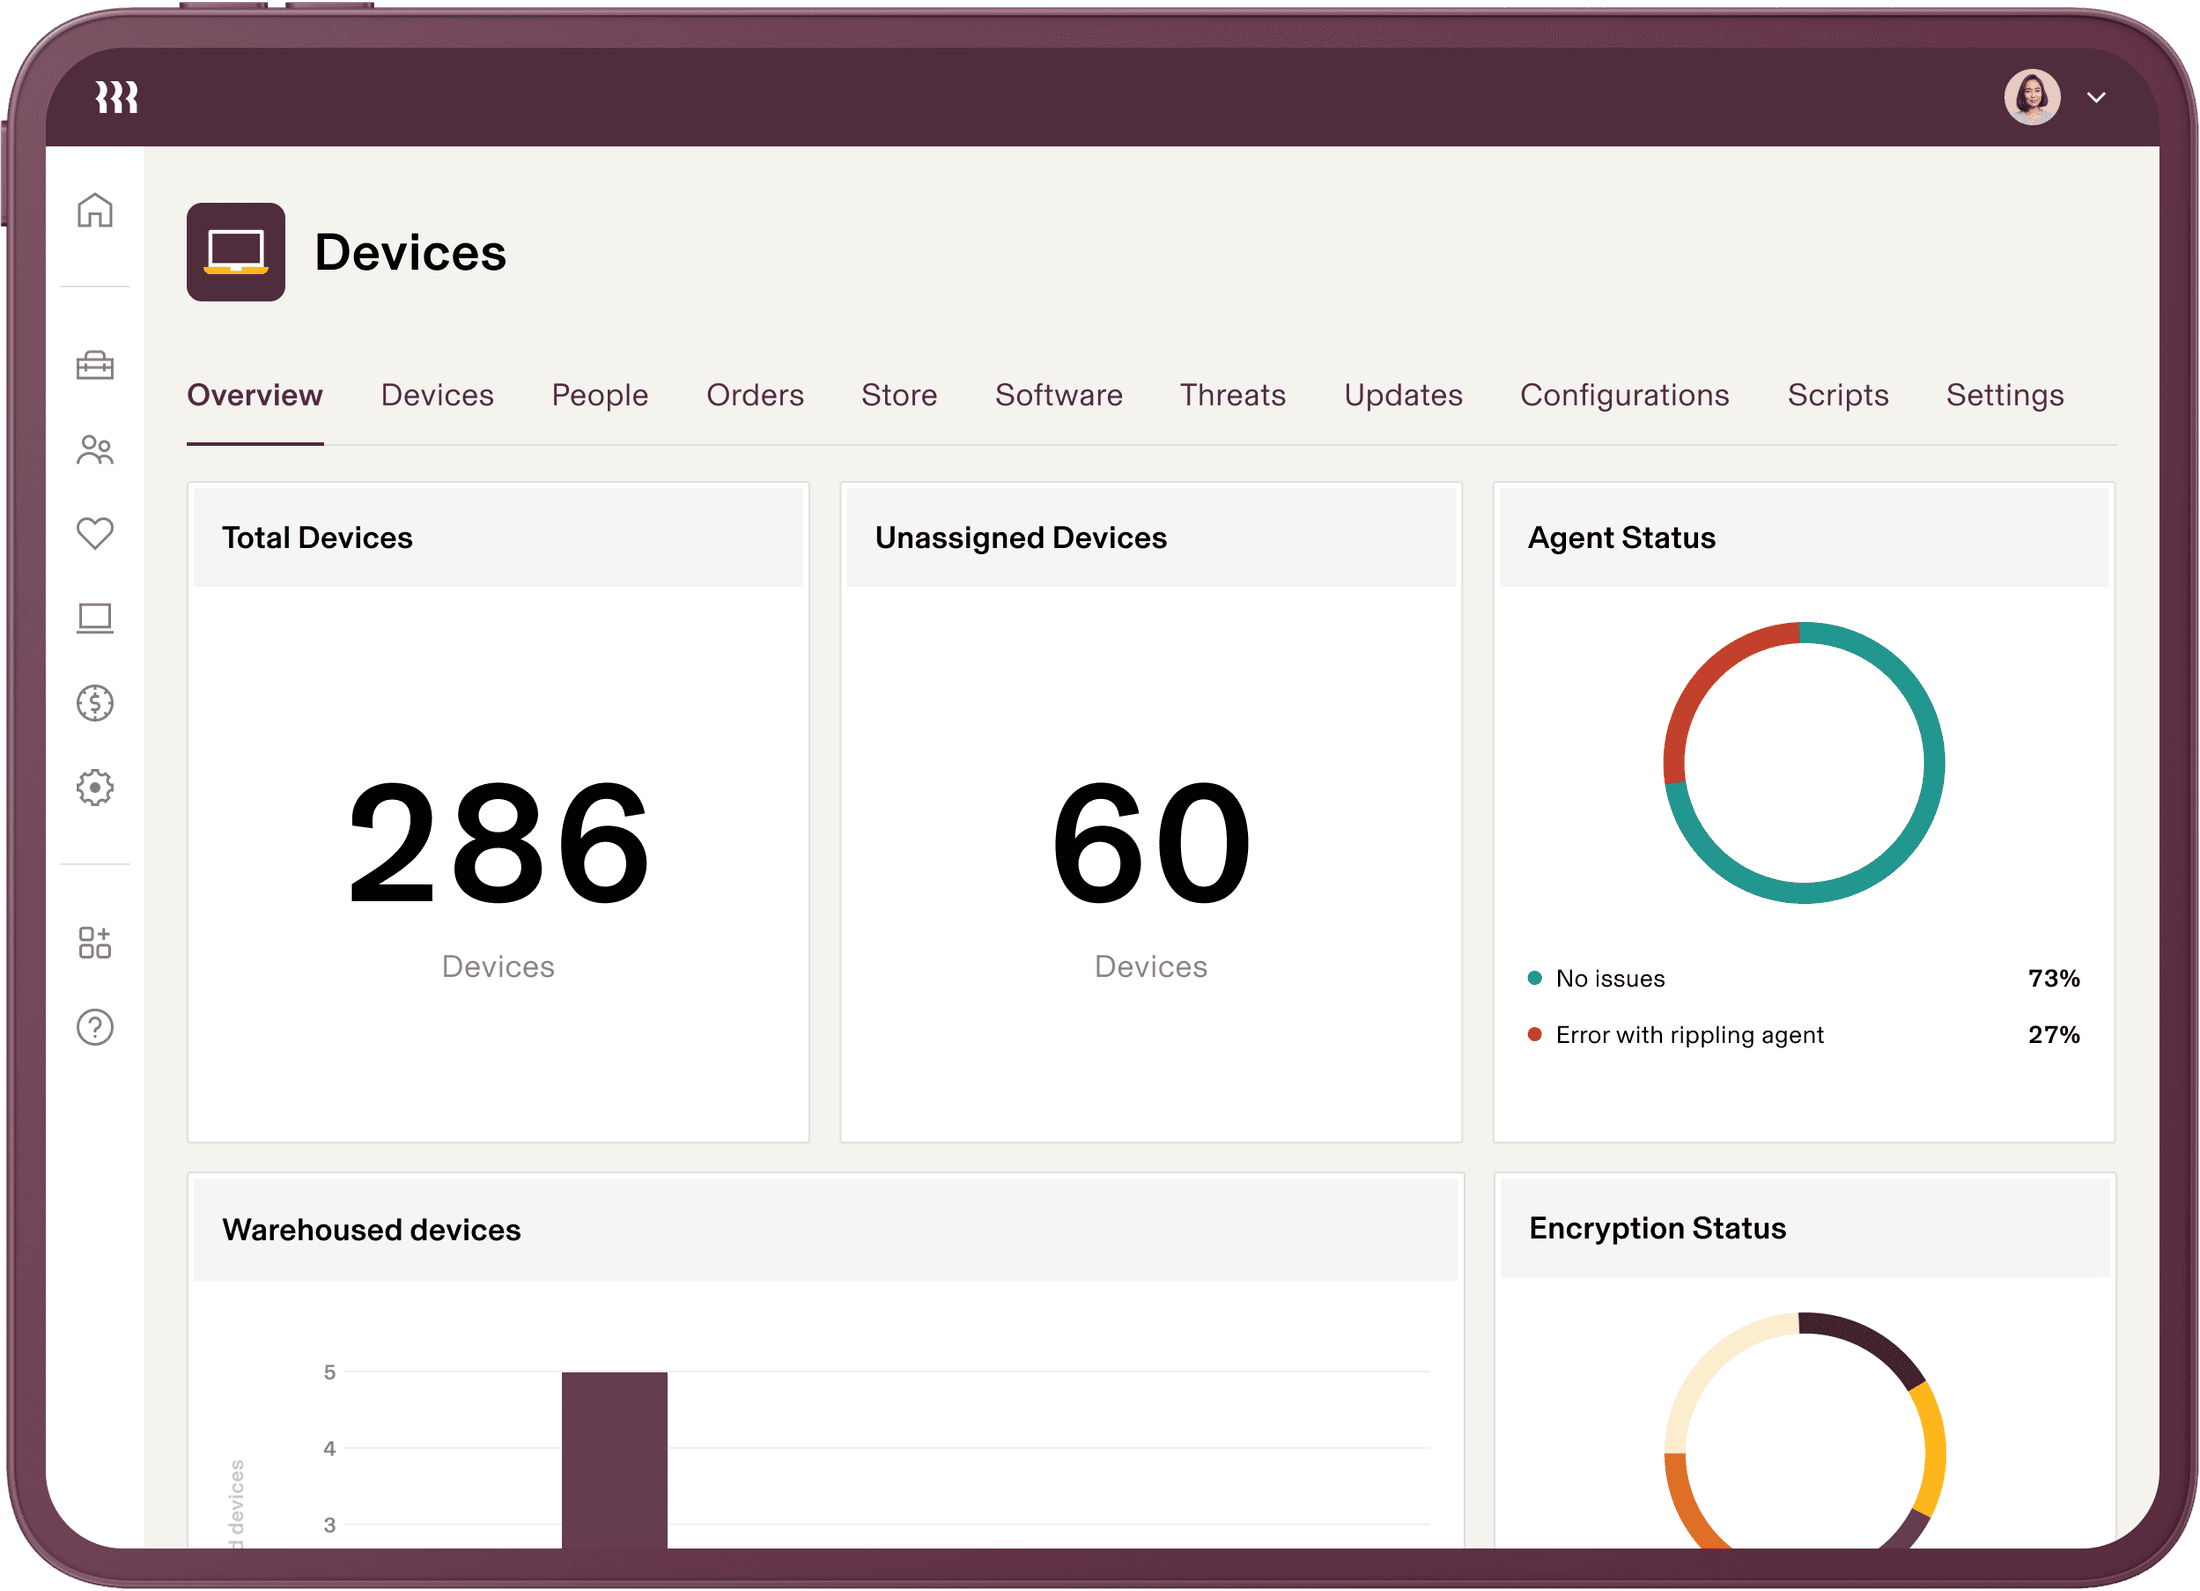
Task: Open settings via the gear icon
Action: click(x=96, y=787)
